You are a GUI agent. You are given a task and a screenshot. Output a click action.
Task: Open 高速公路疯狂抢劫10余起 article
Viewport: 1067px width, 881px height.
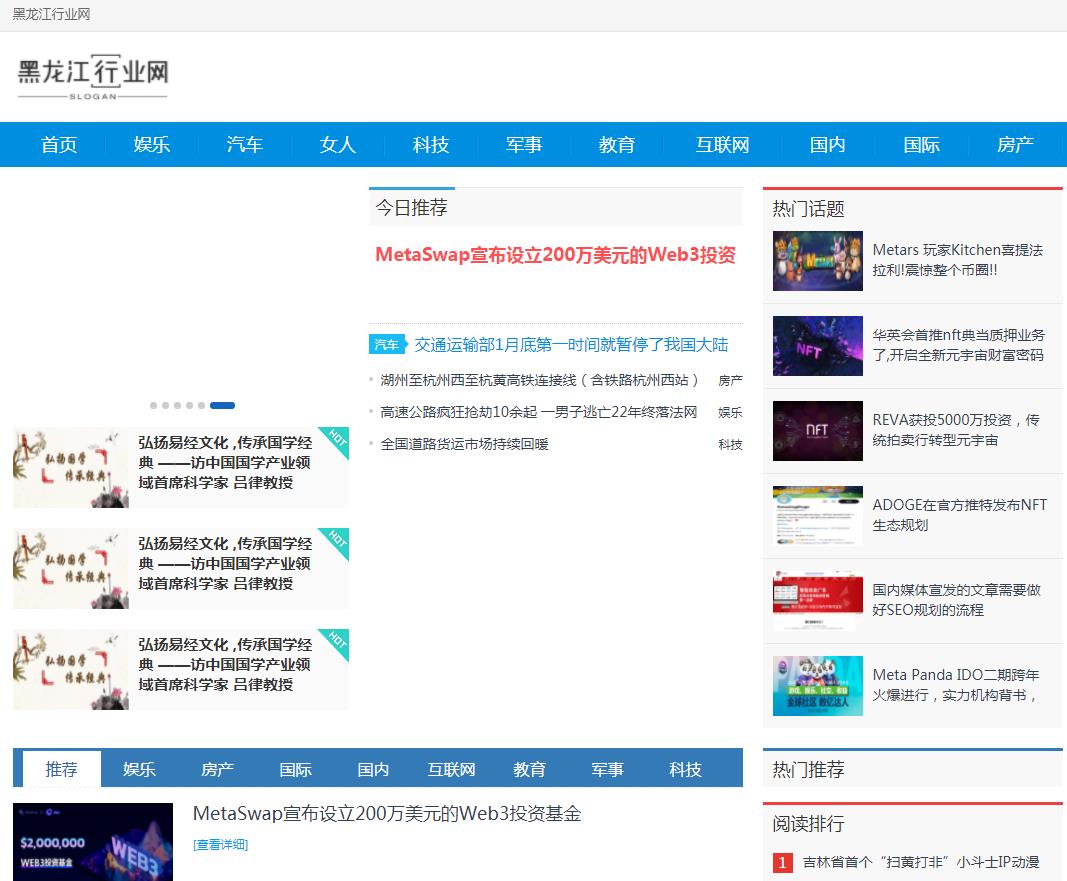(538, 412)
